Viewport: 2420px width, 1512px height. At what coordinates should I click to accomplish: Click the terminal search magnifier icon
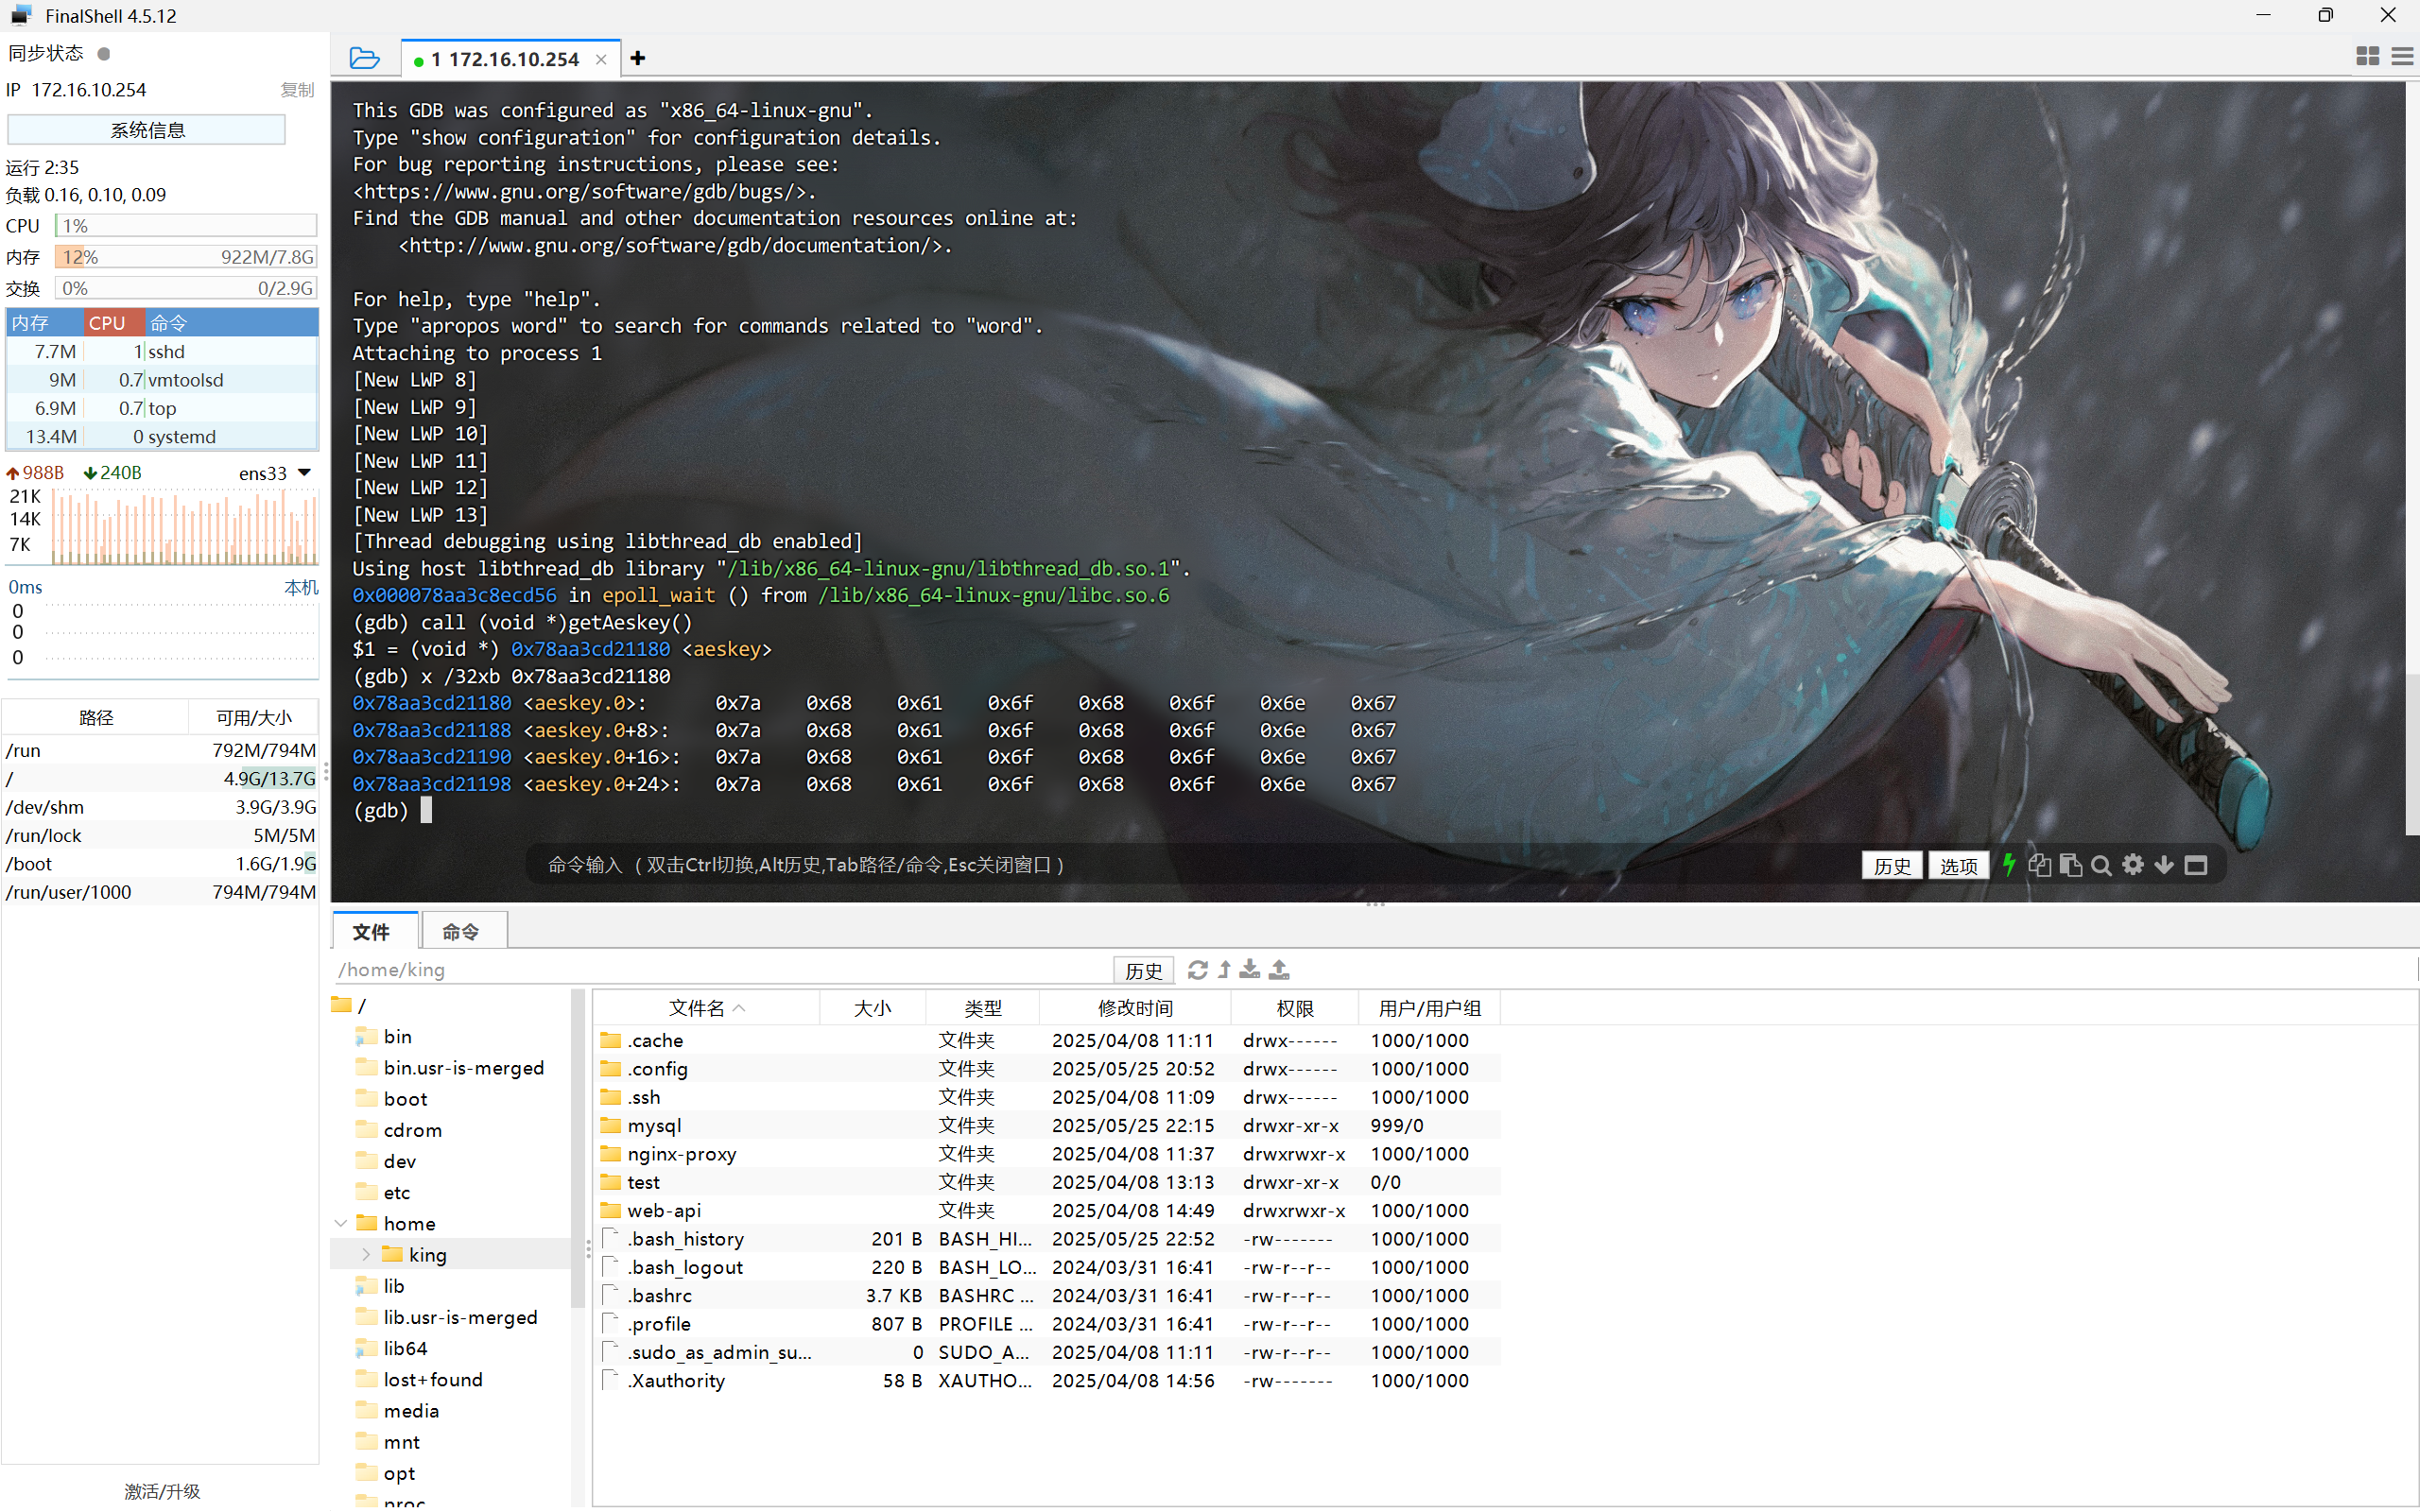tap(2101, 865)
